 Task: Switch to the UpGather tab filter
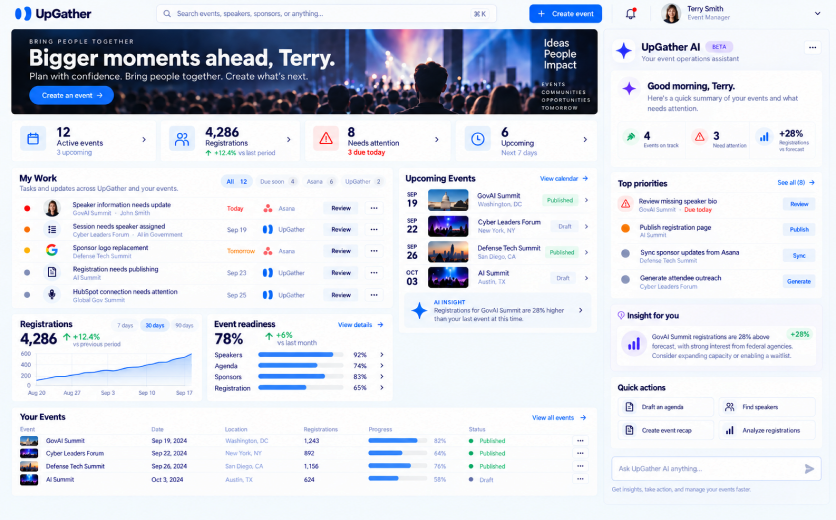(363, 182)
